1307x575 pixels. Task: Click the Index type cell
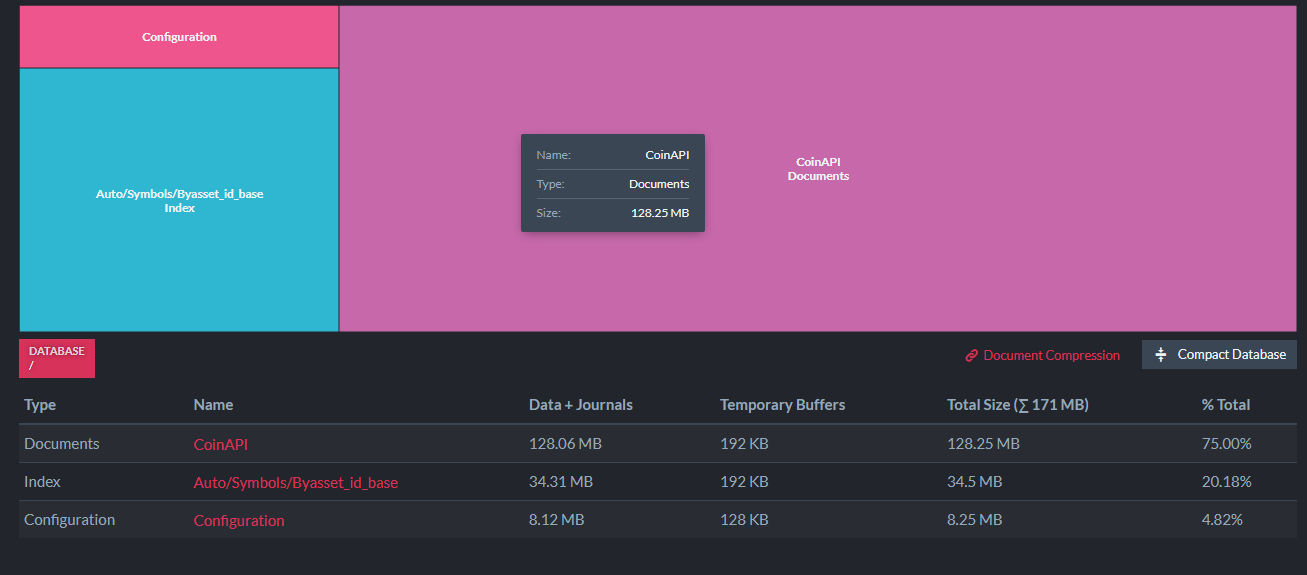[x=42, y=481]
